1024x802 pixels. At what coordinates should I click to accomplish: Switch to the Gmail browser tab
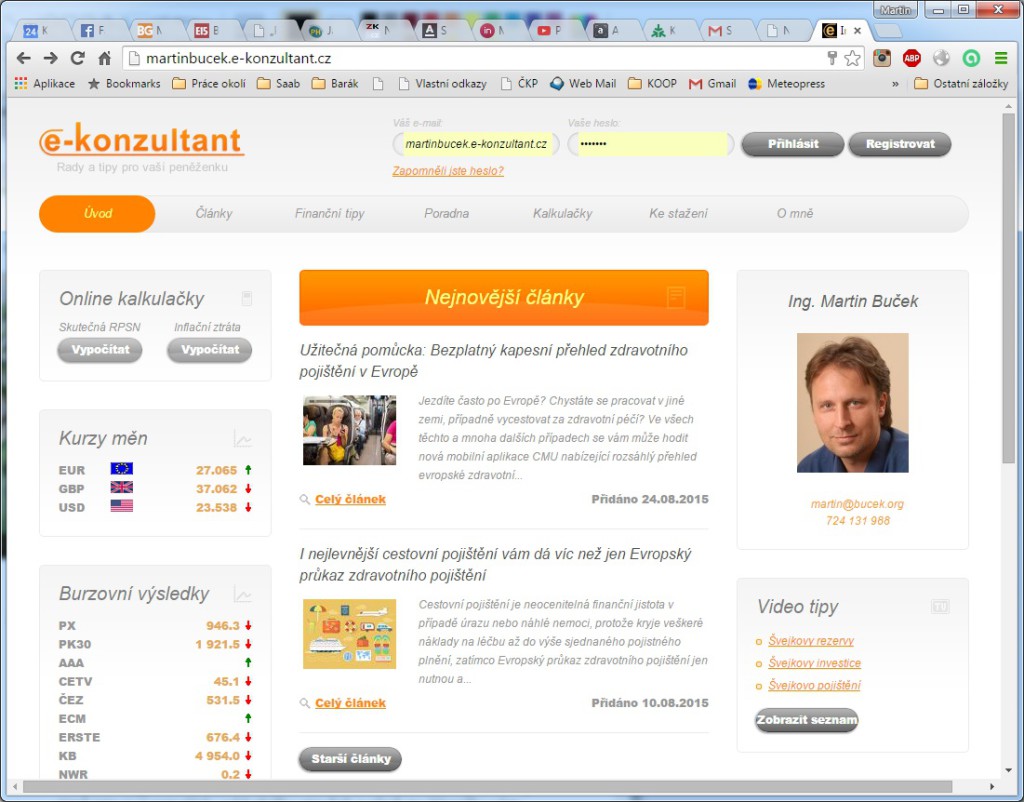724,30
